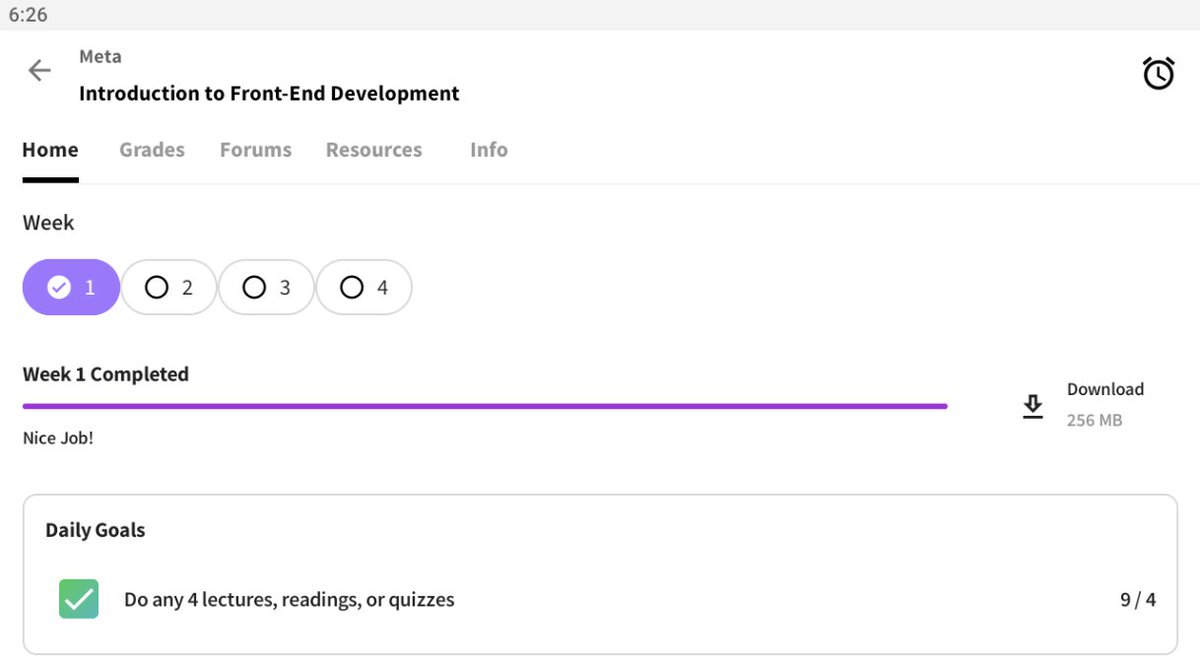Choose Week 4 pill
This screenshot has height=671, width=1200.
click(364, 287)
